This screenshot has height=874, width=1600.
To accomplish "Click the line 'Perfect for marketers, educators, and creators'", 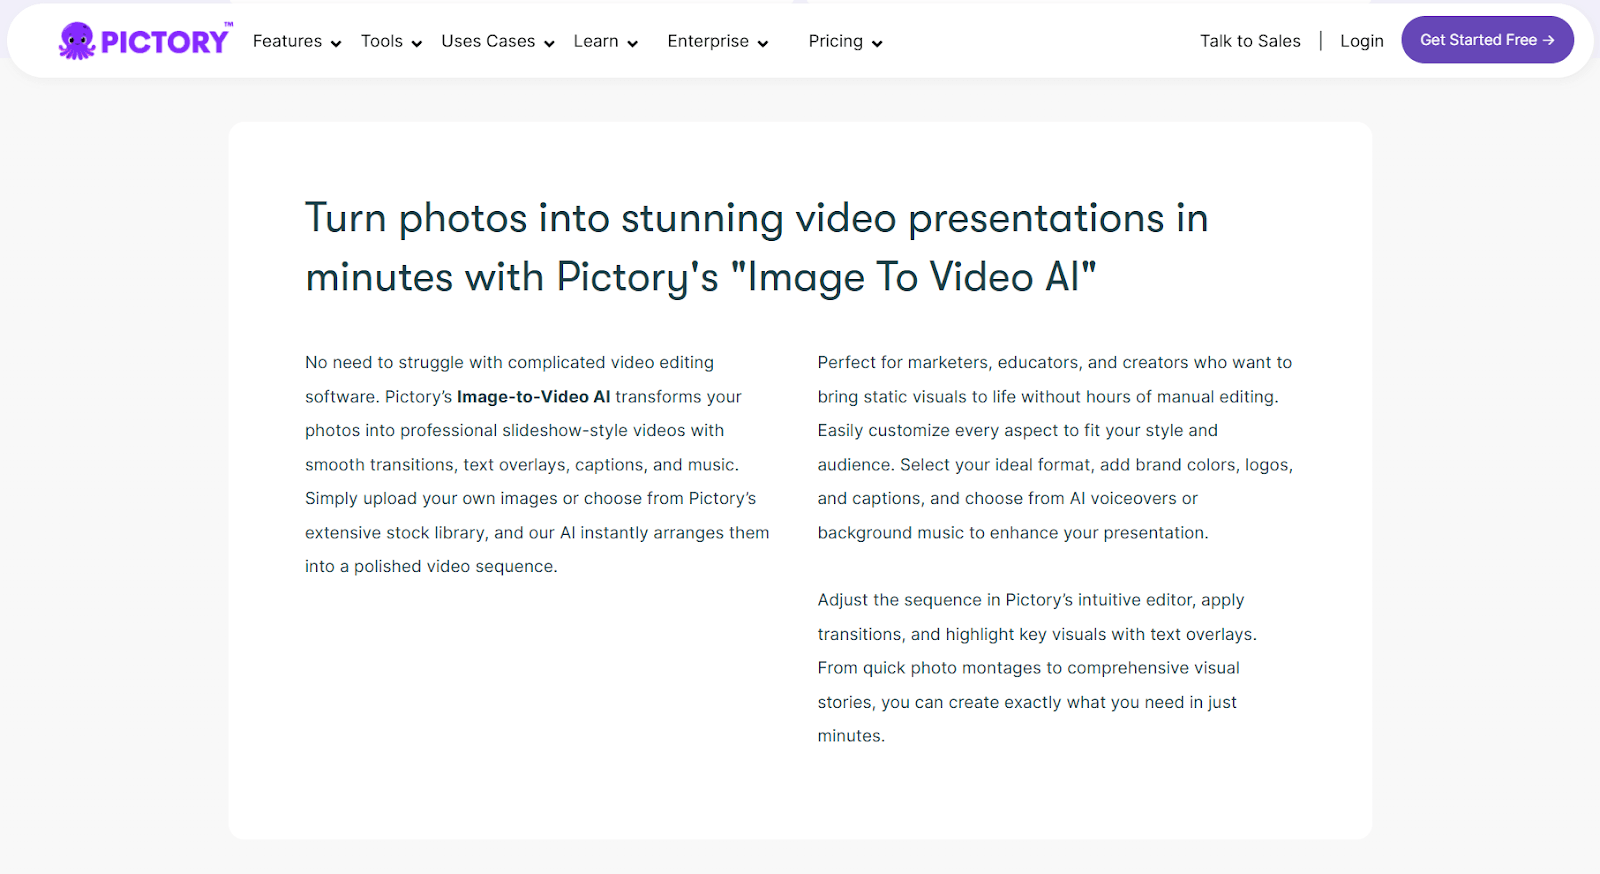I will (1055, 362).
